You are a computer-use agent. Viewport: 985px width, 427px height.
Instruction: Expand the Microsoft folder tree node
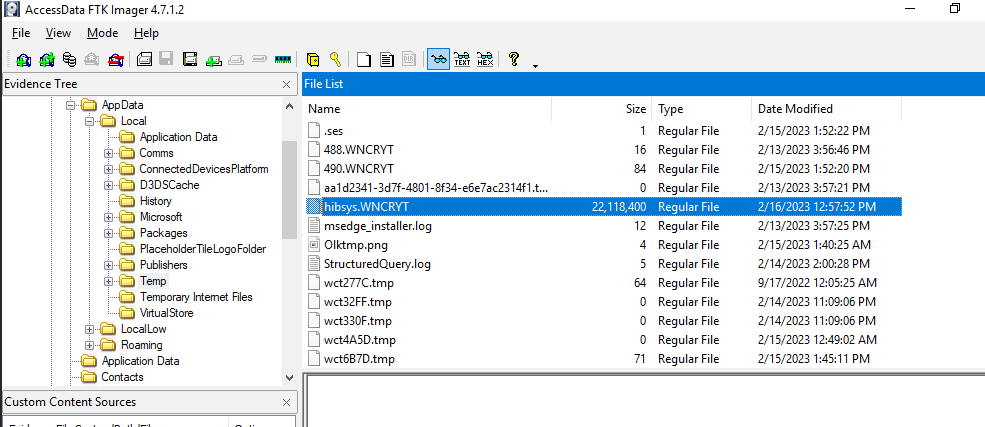click(x=109, y=217)
